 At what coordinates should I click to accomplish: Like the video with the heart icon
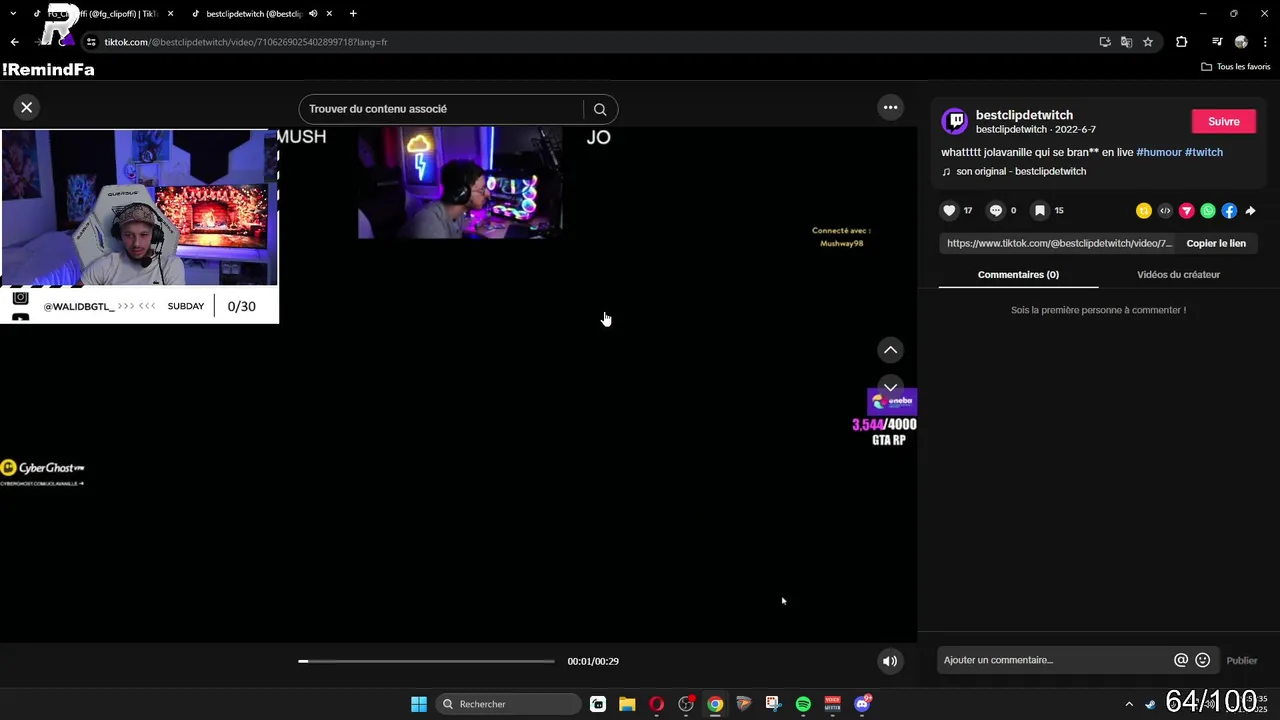coord(949,211)
